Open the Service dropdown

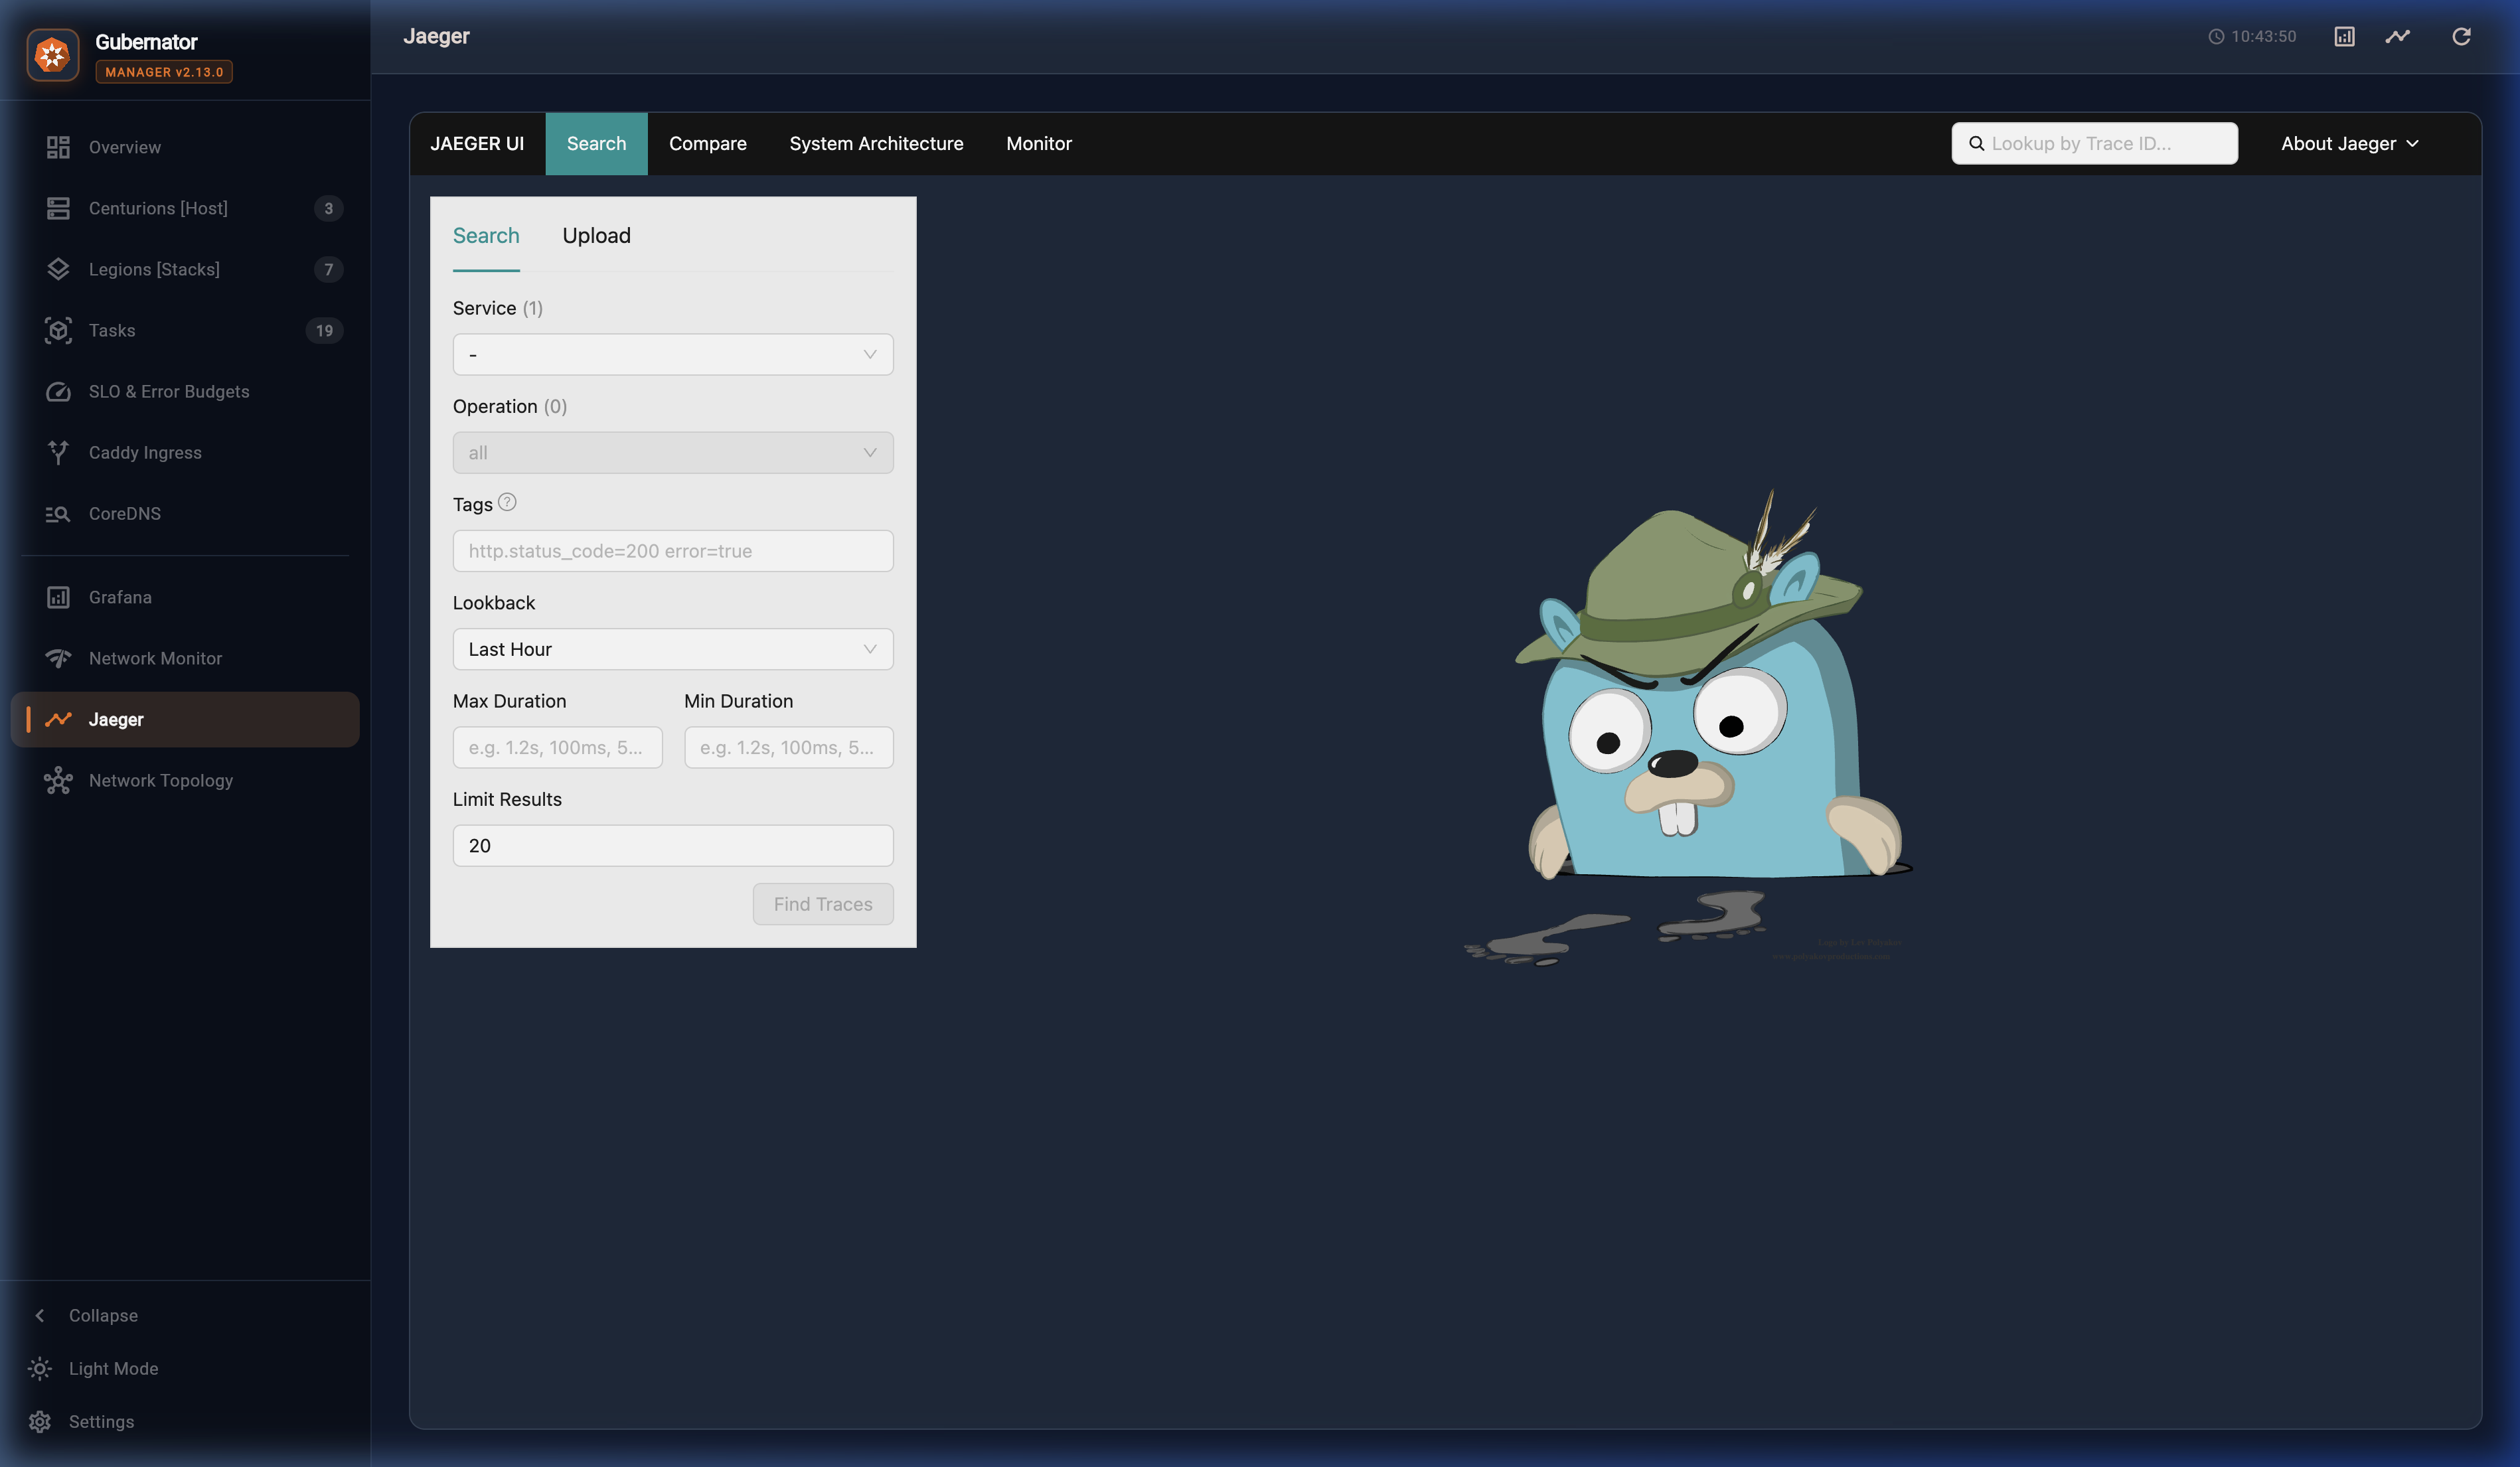[673, 354]
